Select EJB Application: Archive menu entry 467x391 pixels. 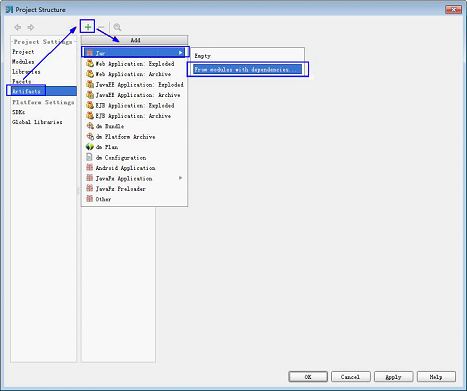coord(134,116)
